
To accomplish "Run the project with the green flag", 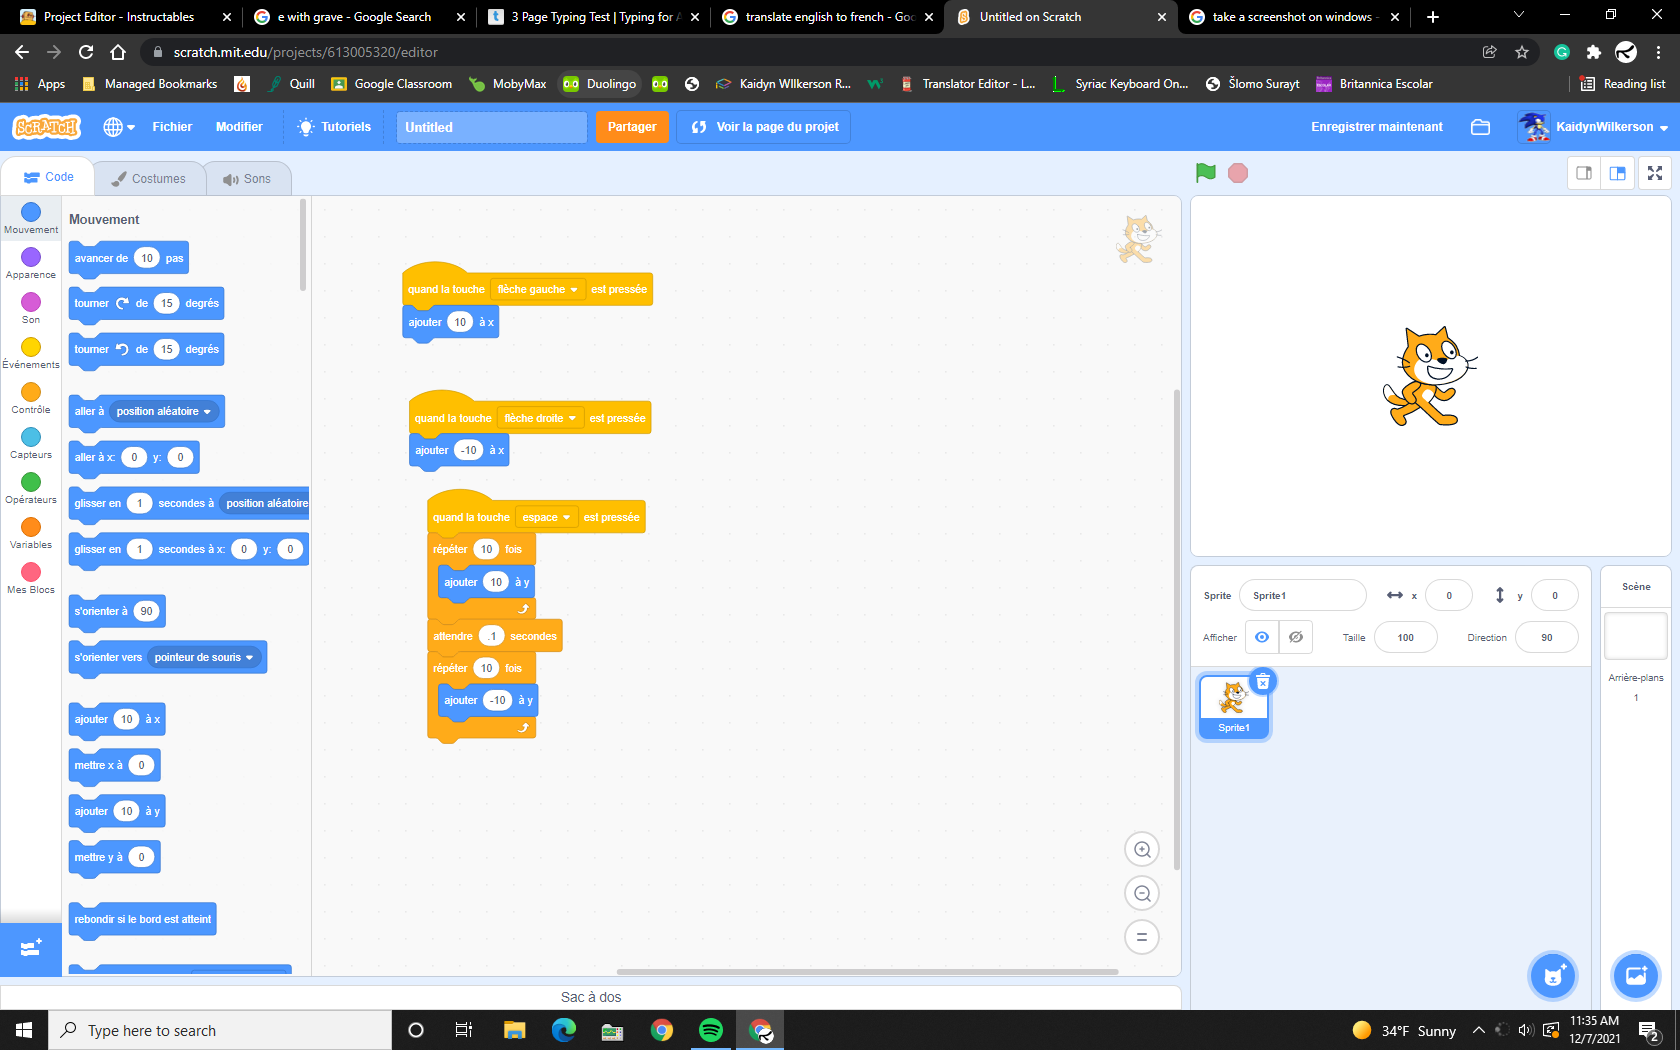I will (x=1206, y=172).
